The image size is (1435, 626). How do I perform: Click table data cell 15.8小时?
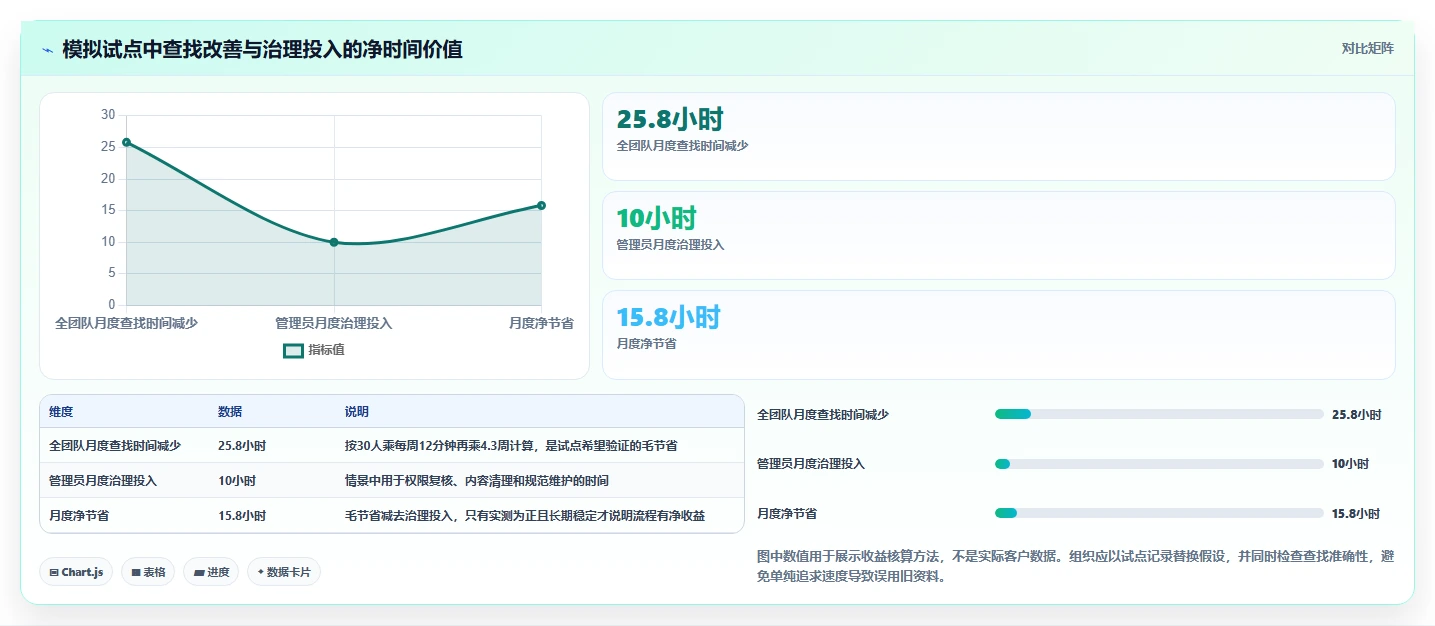coord(242,516)
